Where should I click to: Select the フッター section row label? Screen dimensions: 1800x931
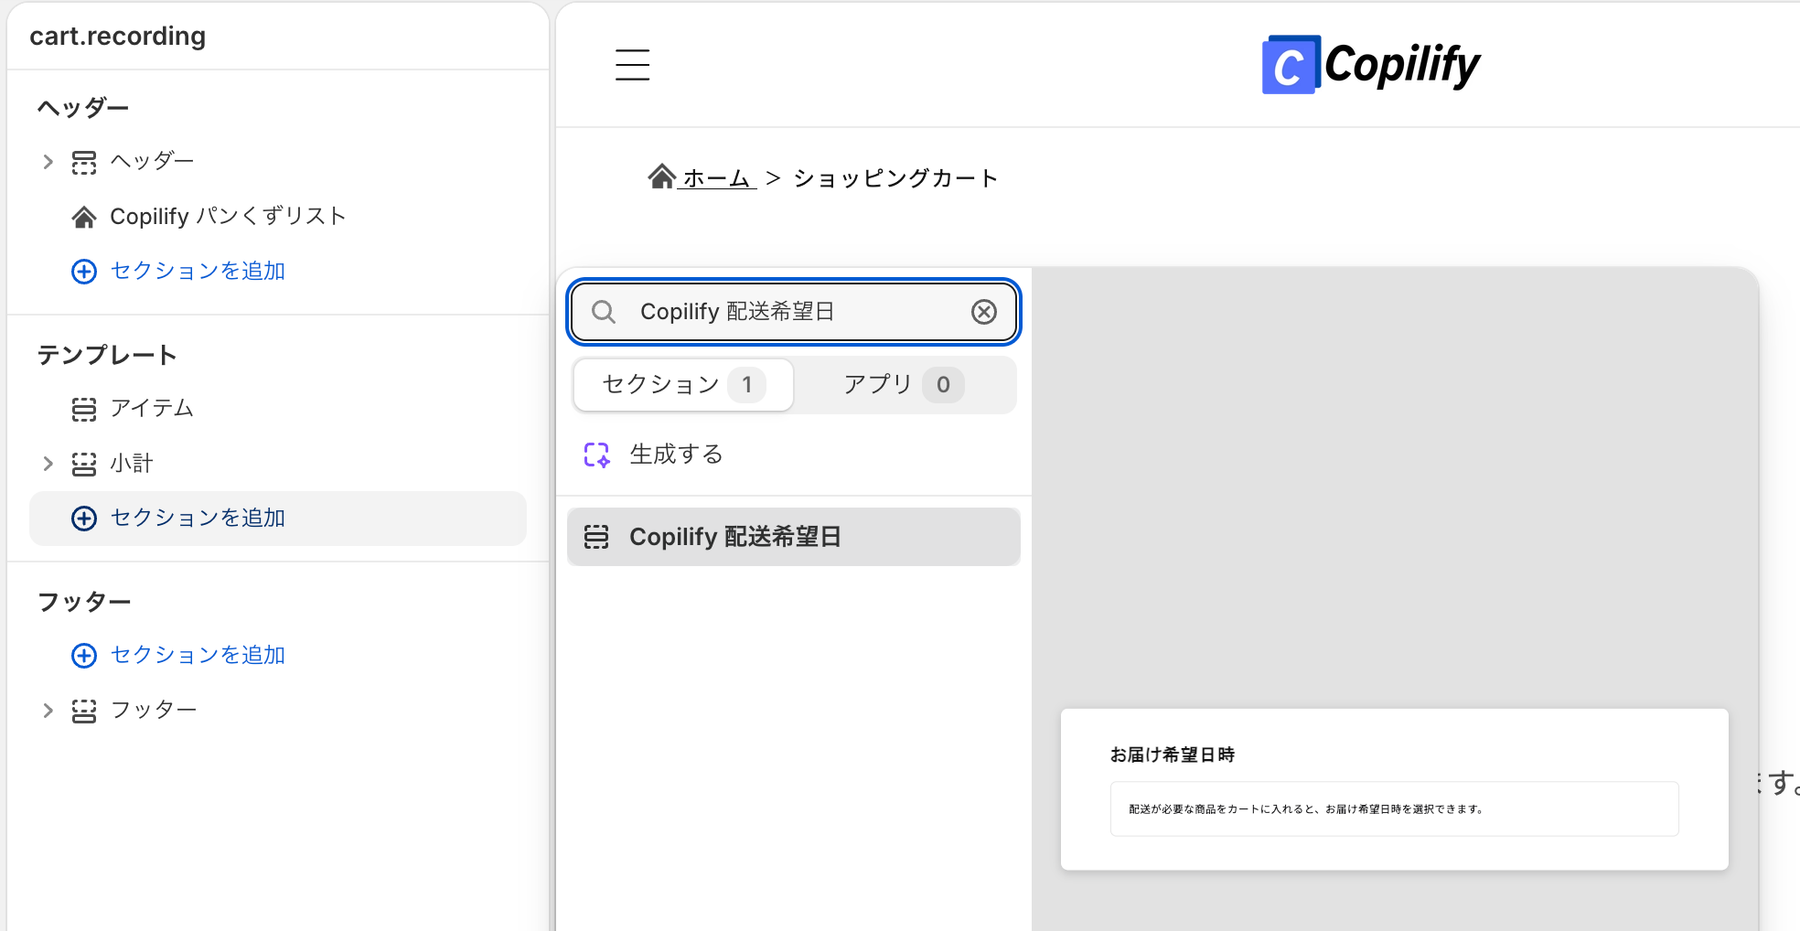(153, 710)
